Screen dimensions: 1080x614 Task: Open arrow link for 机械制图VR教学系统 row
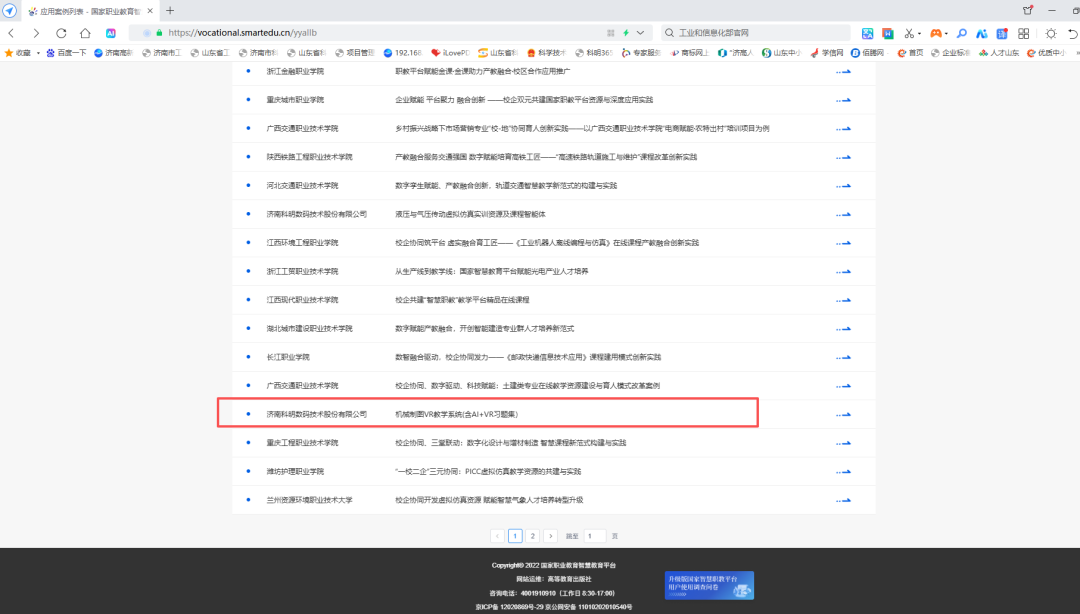click(x=844, y=415)
